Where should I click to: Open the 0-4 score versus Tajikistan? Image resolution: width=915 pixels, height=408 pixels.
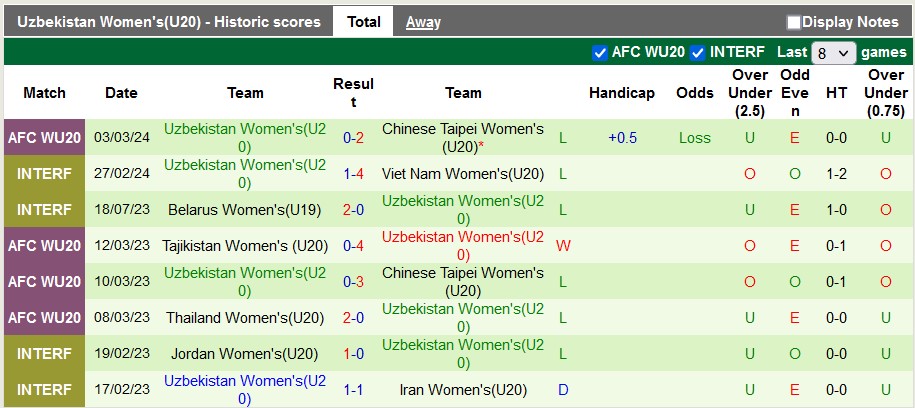tap(353, 246)
